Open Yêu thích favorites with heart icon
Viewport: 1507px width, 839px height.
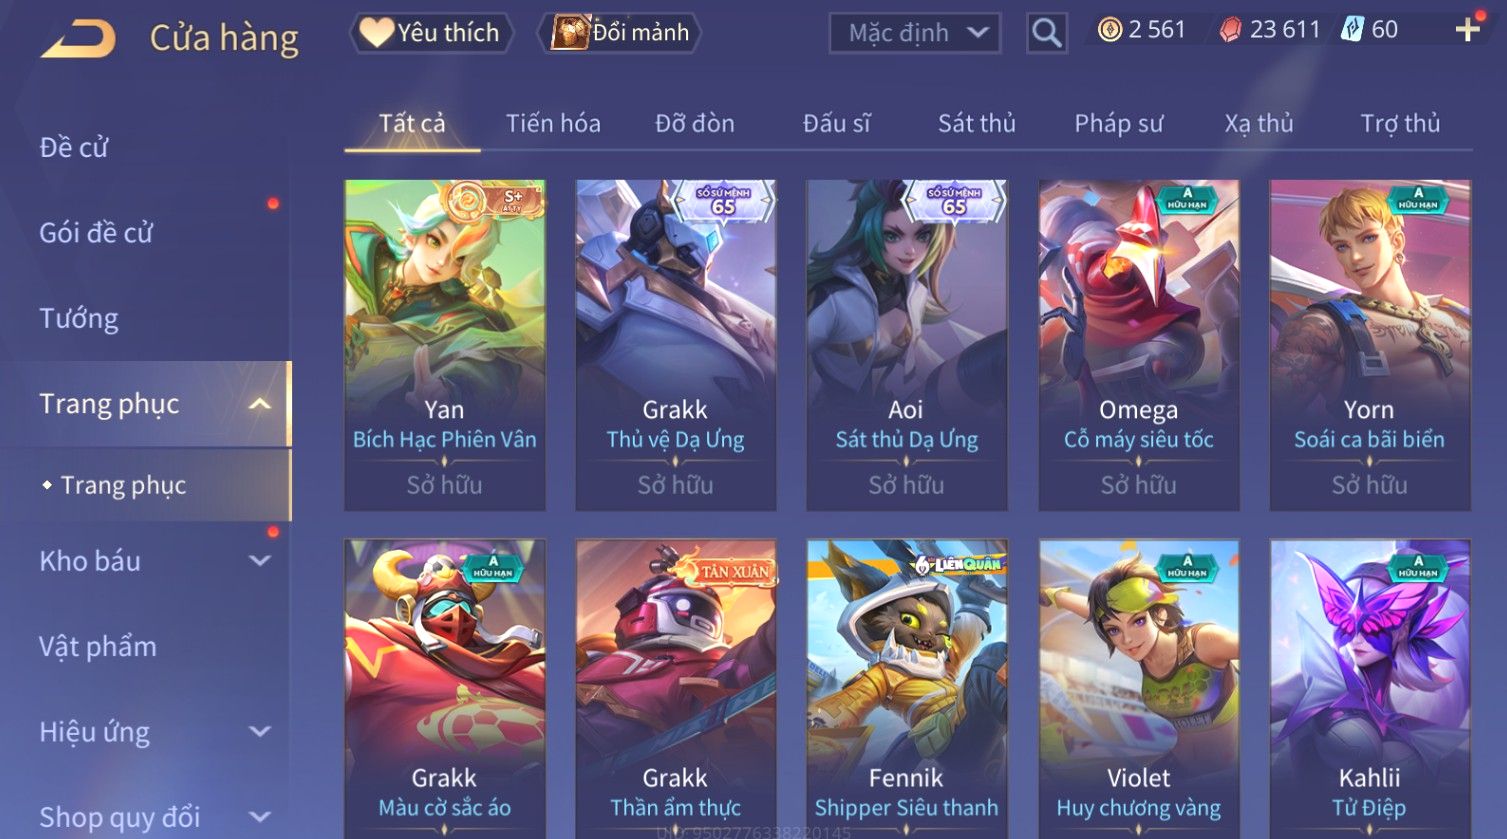click(x=431, y=33)
